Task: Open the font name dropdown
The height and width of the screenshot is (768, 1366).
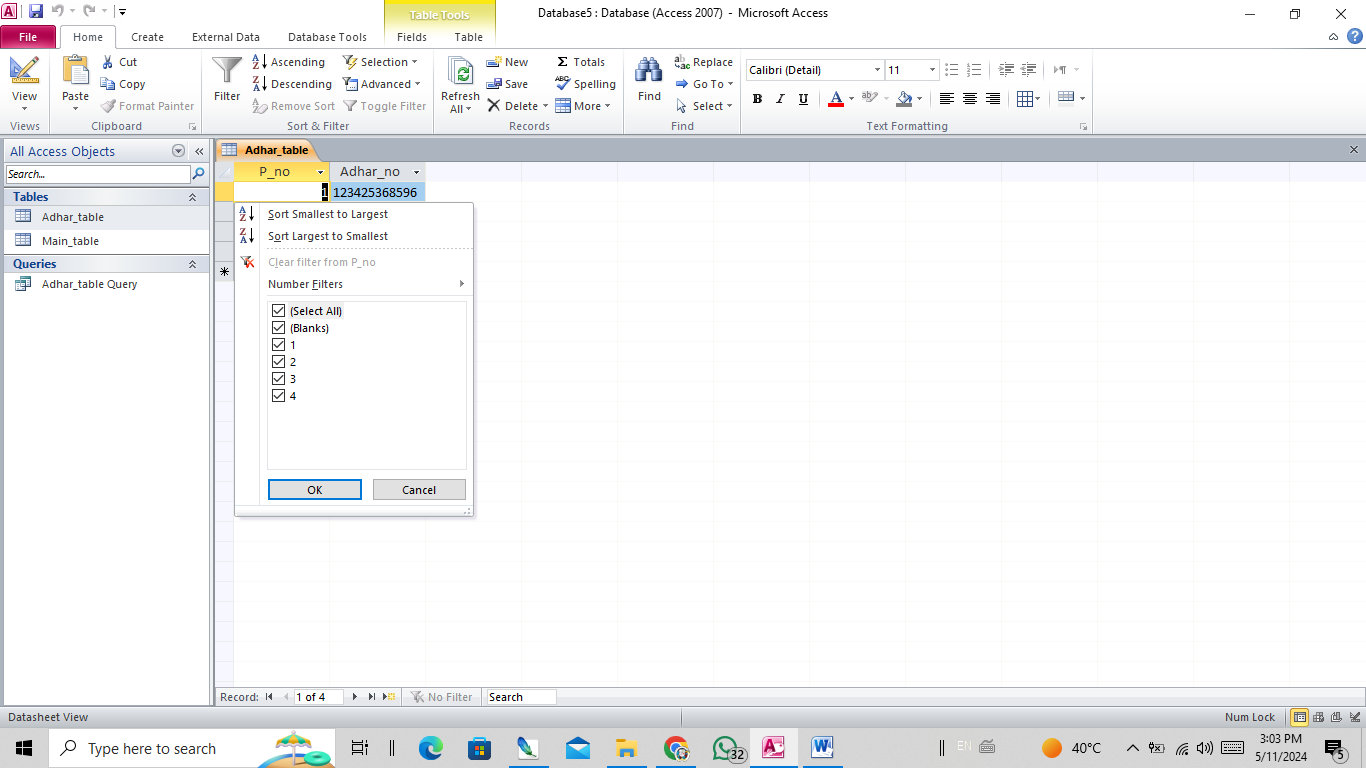Action: pyautogui.click(x=877, y=70)
